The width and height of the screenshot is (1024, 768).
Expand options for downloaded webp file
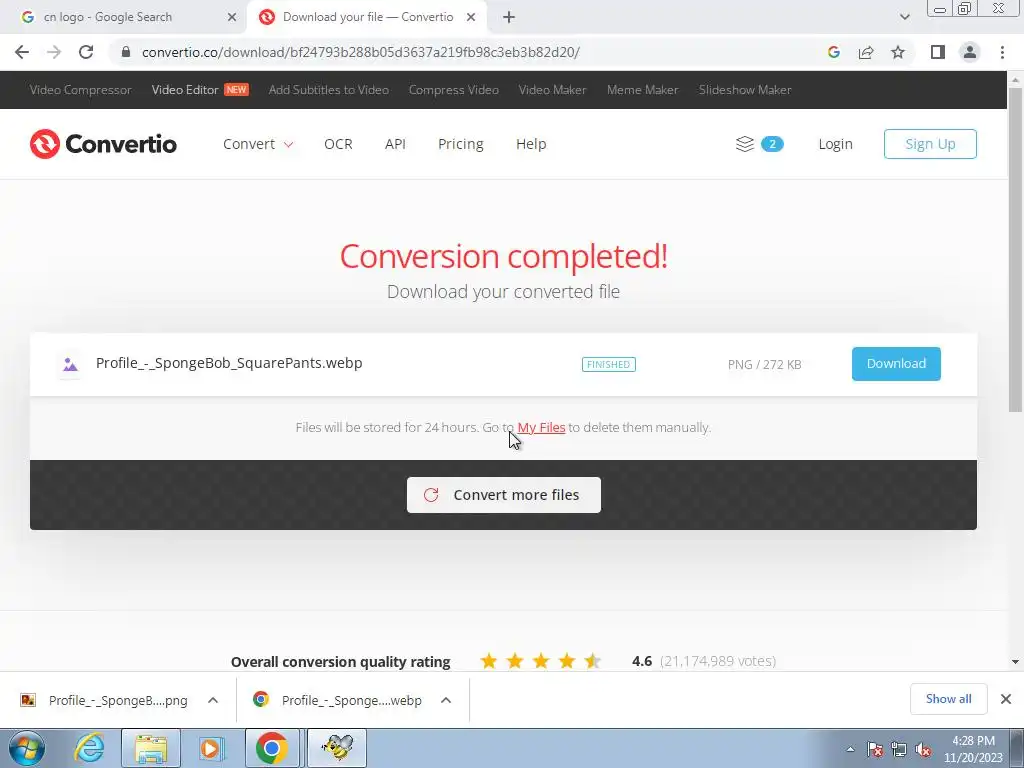point(446,700)
